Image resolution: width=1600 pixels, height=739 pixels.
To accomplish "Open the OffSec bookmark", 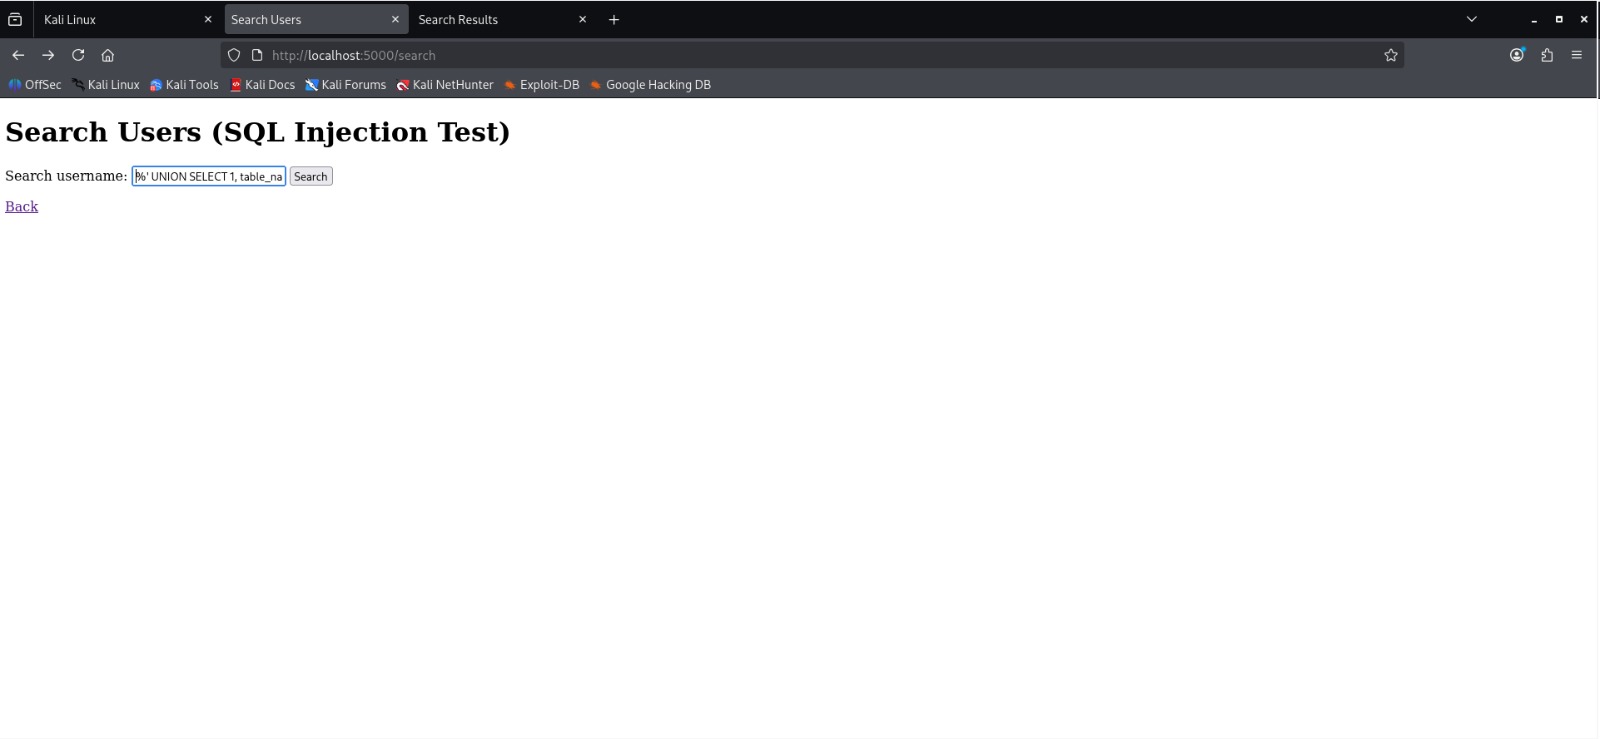I will click(35, 85).
